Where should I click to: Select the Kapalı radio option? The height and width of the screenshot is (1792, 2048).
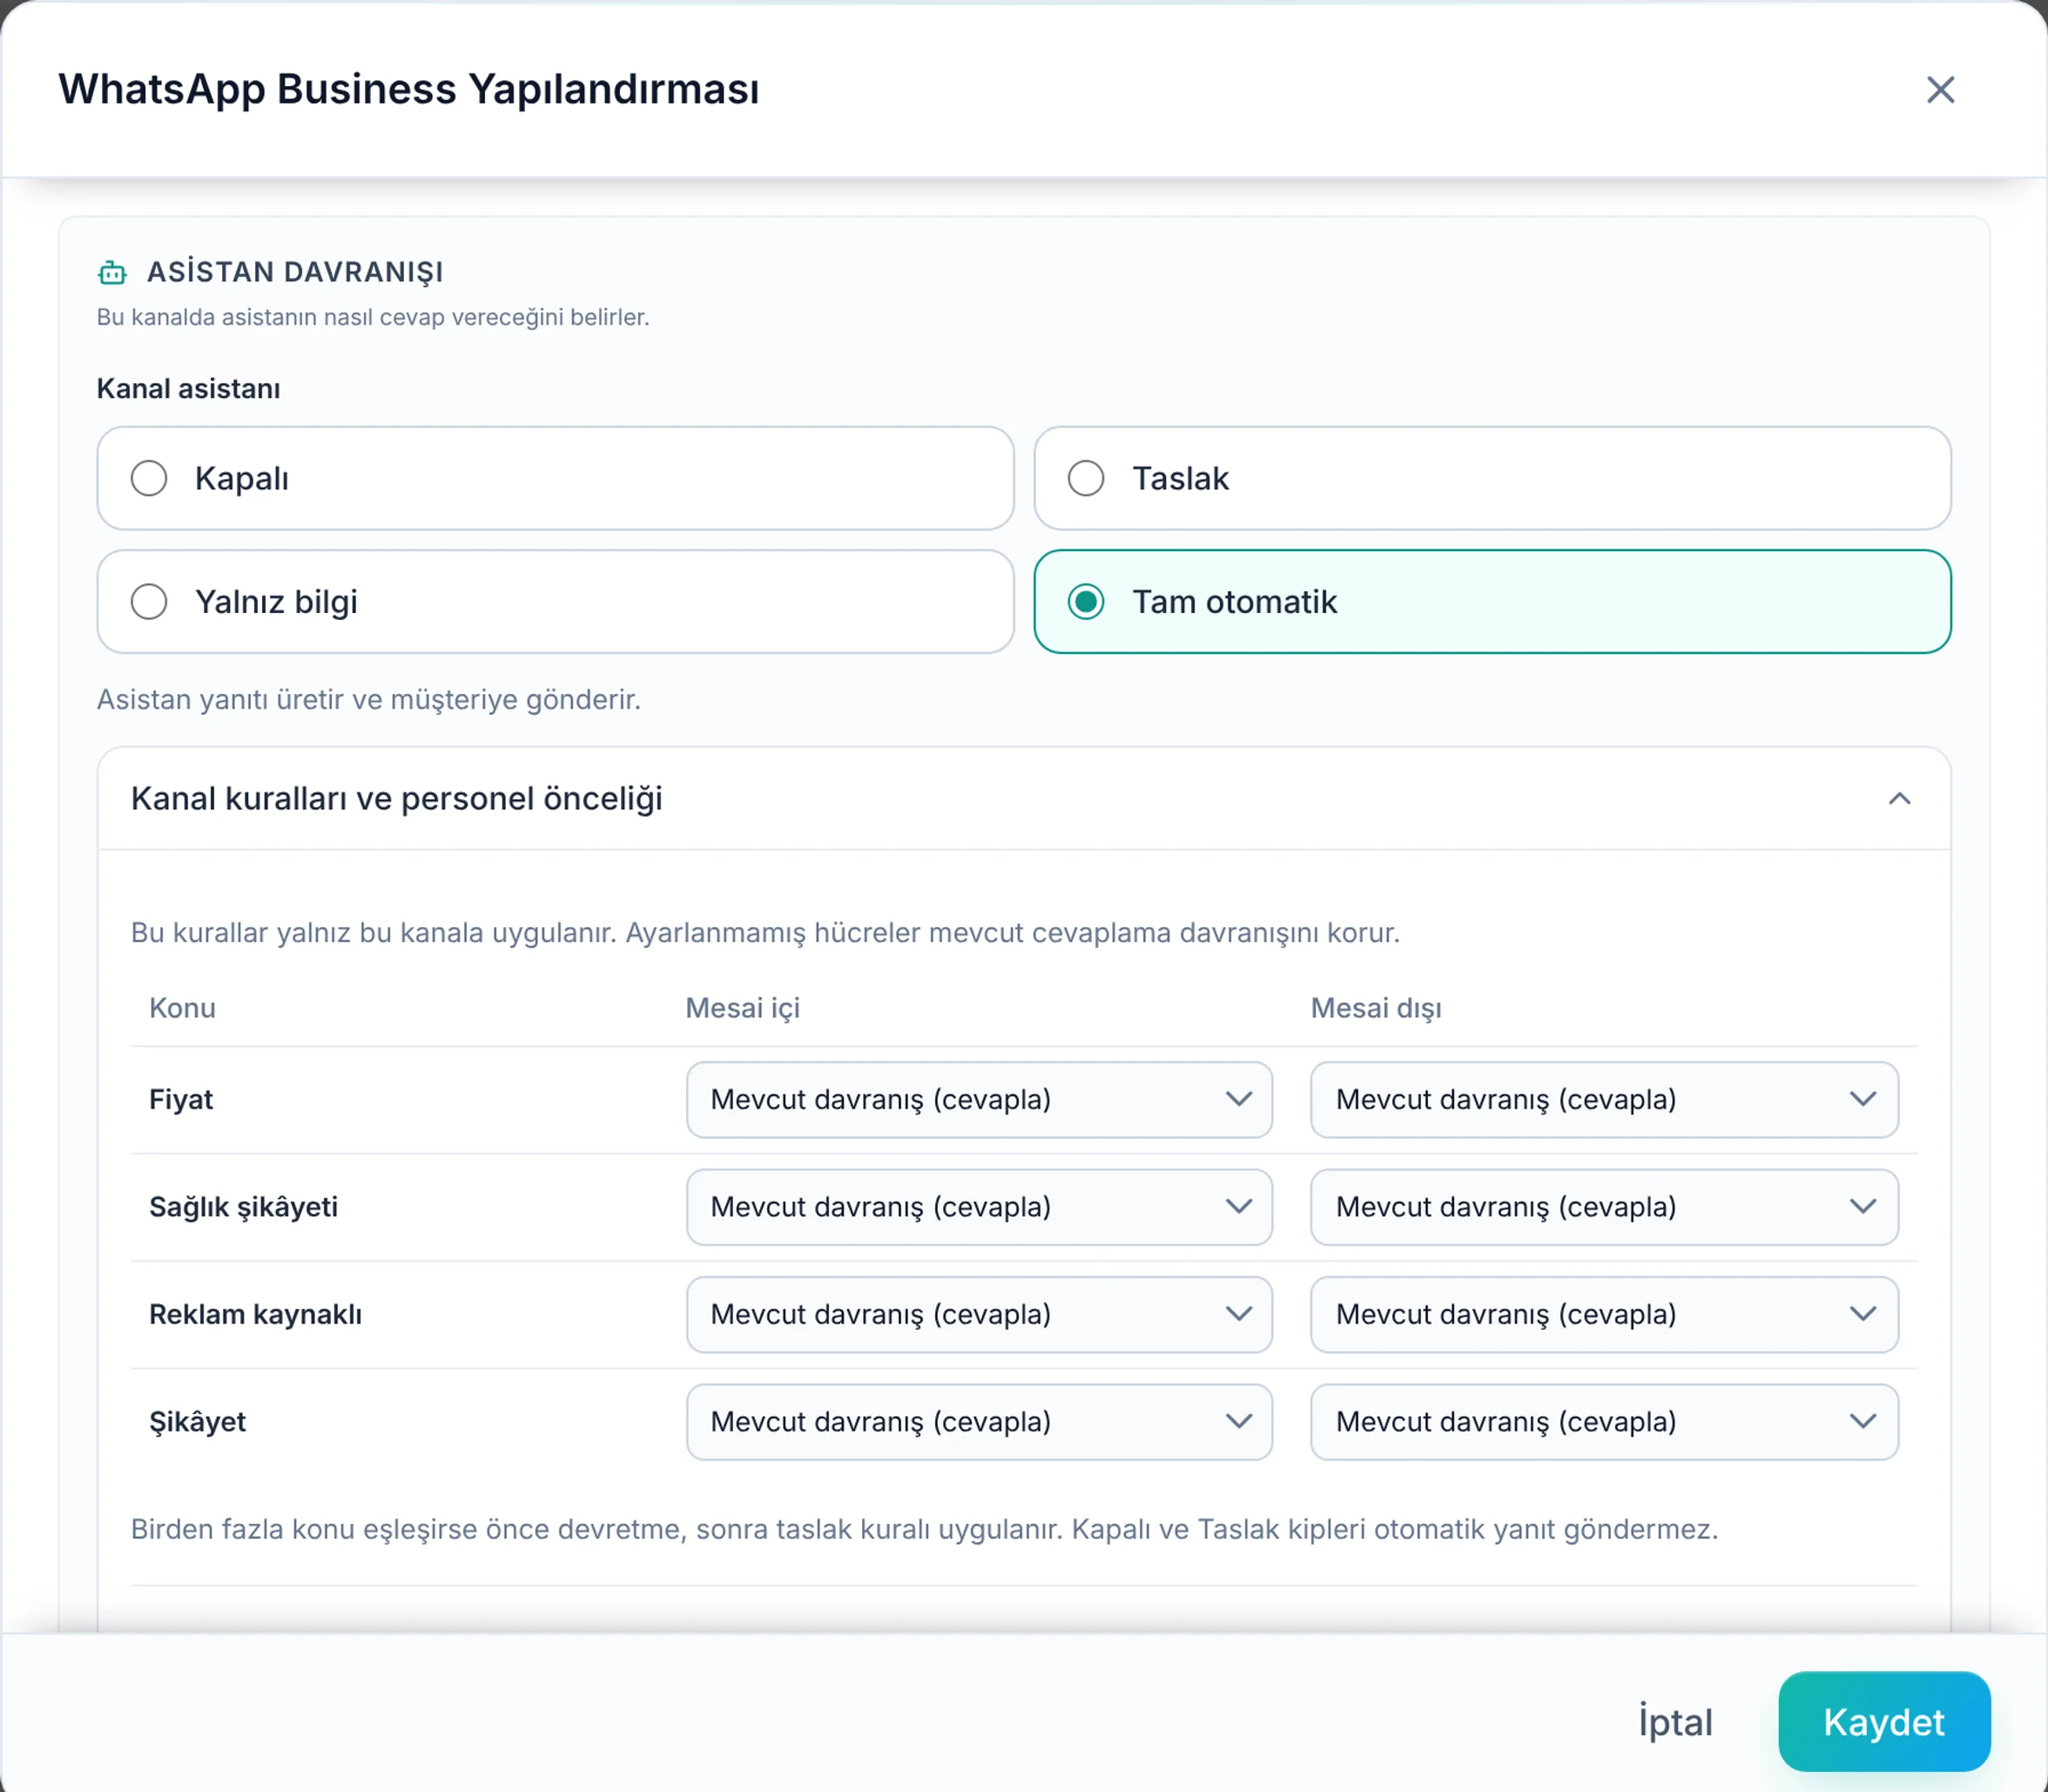point(555,478)
